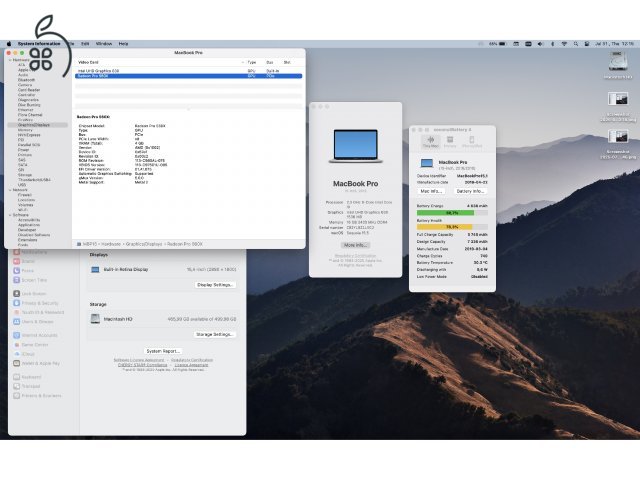Open the Software License Agreement link

point(139,360)
